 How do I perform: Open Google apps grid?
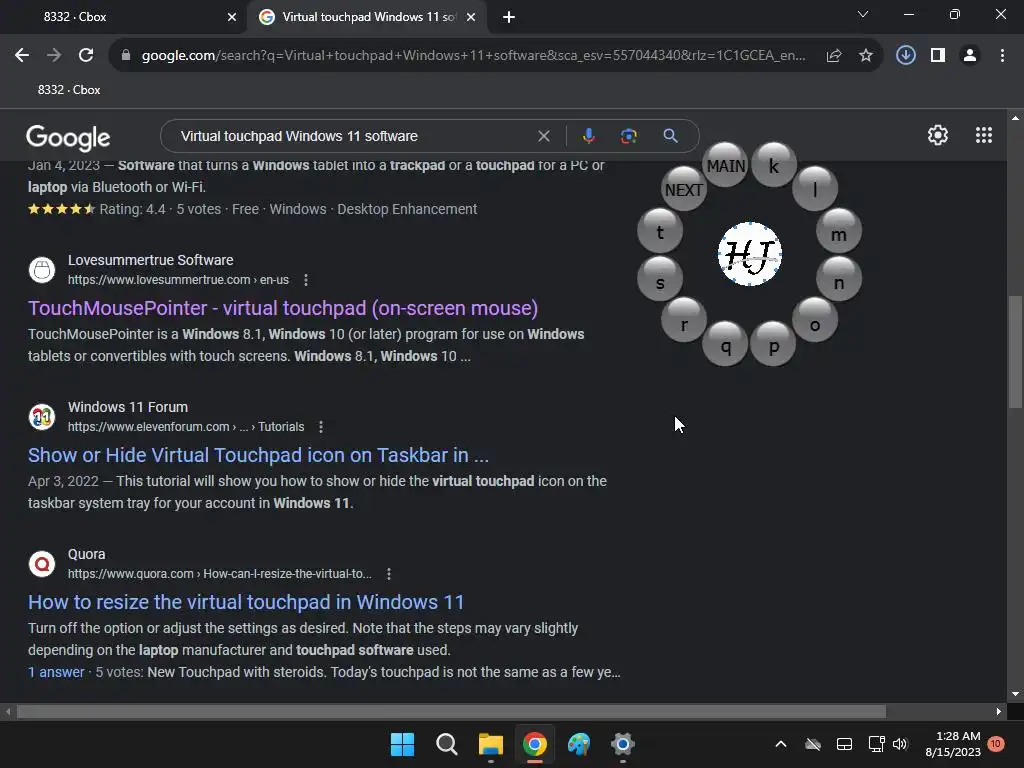(x=984, y=135)
